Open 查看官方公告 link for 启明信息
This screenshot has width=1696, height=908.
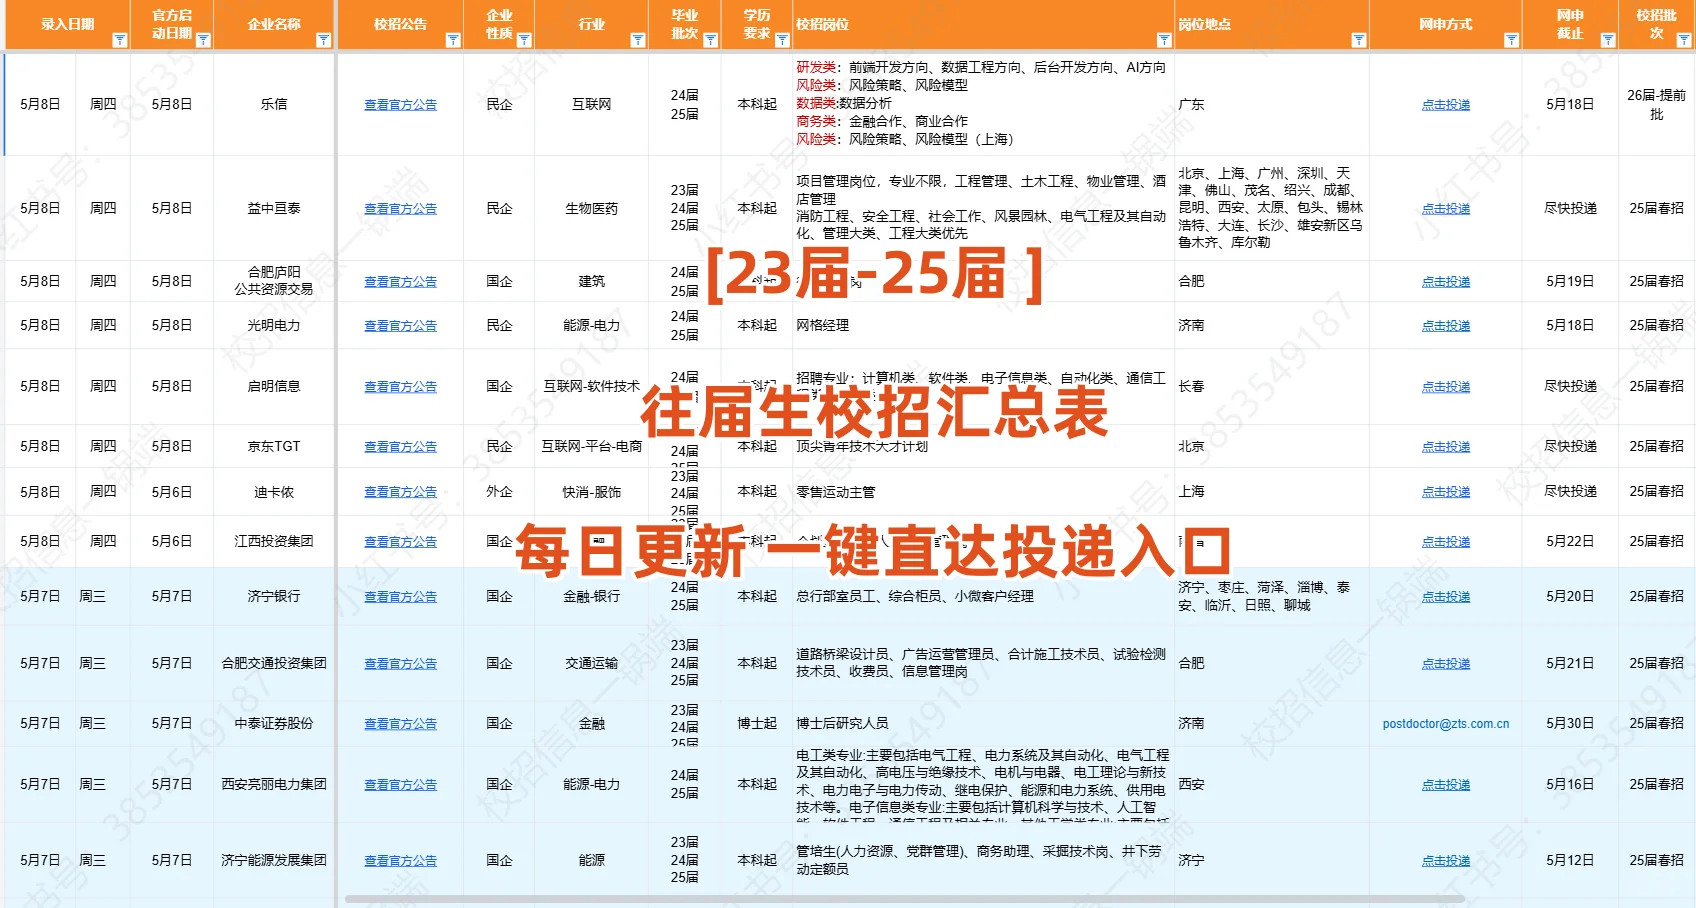(400, 386)
